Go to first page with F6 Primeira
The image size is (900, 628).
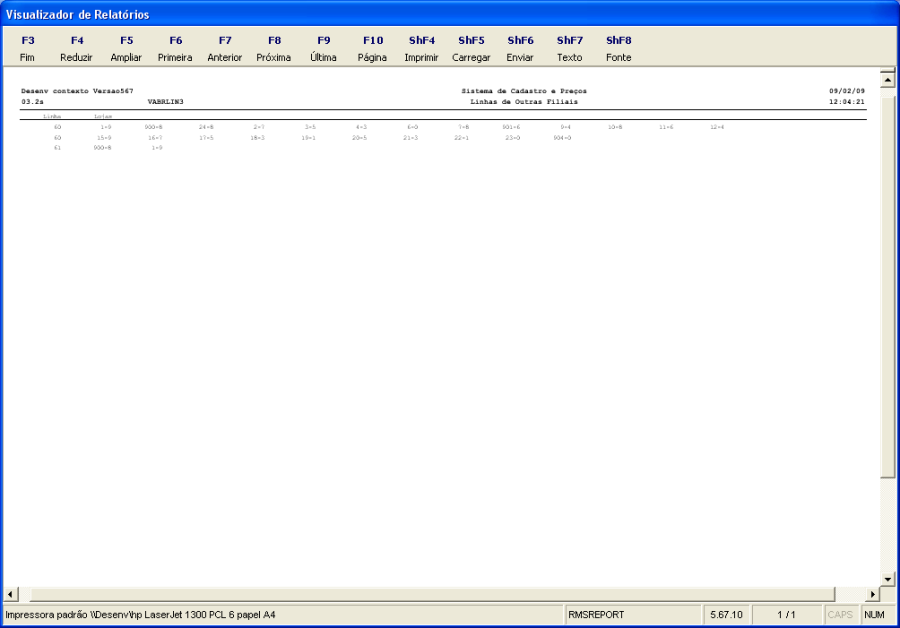(175, 48)
